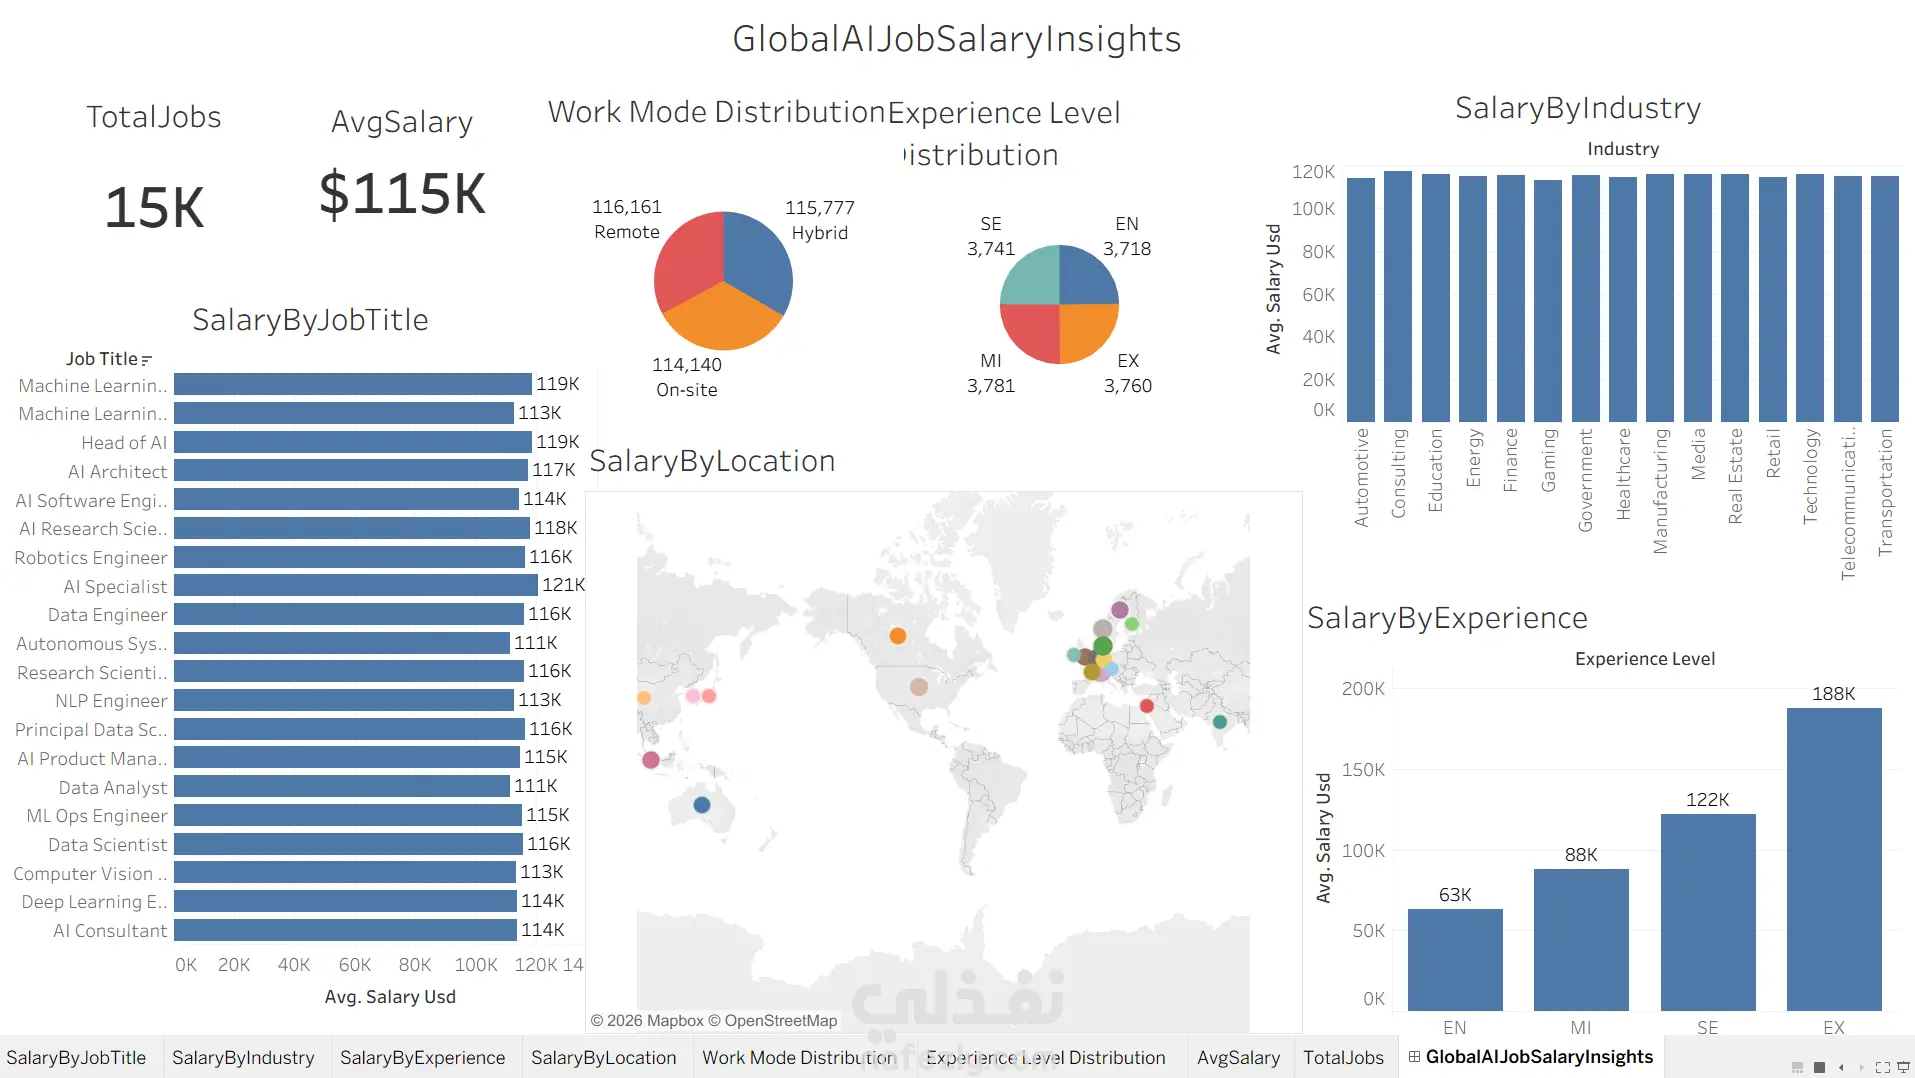The width and height of the screenshot is (1915, 1078).
Task: Select the AI Specialist salary bar
Action: coord(356,585)
